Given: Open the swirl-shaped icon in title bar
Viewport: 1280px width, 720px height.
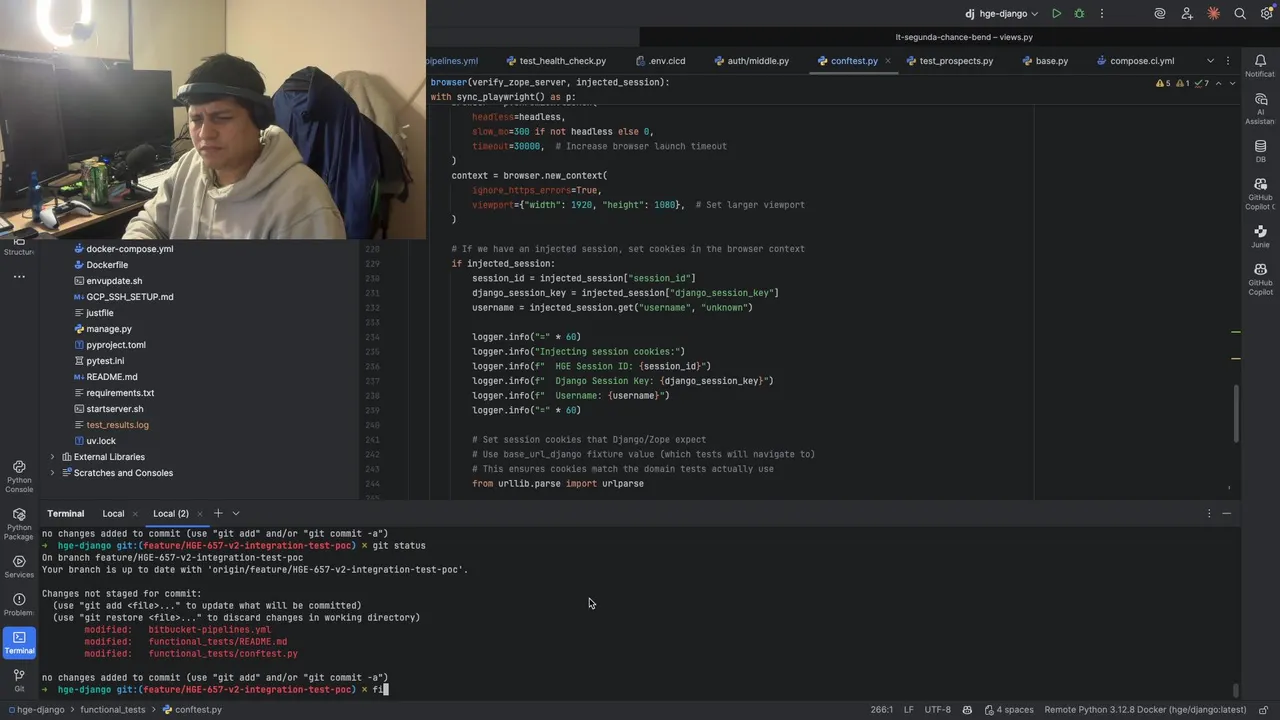Looking at the screenshot, I should coord(1160,14).
